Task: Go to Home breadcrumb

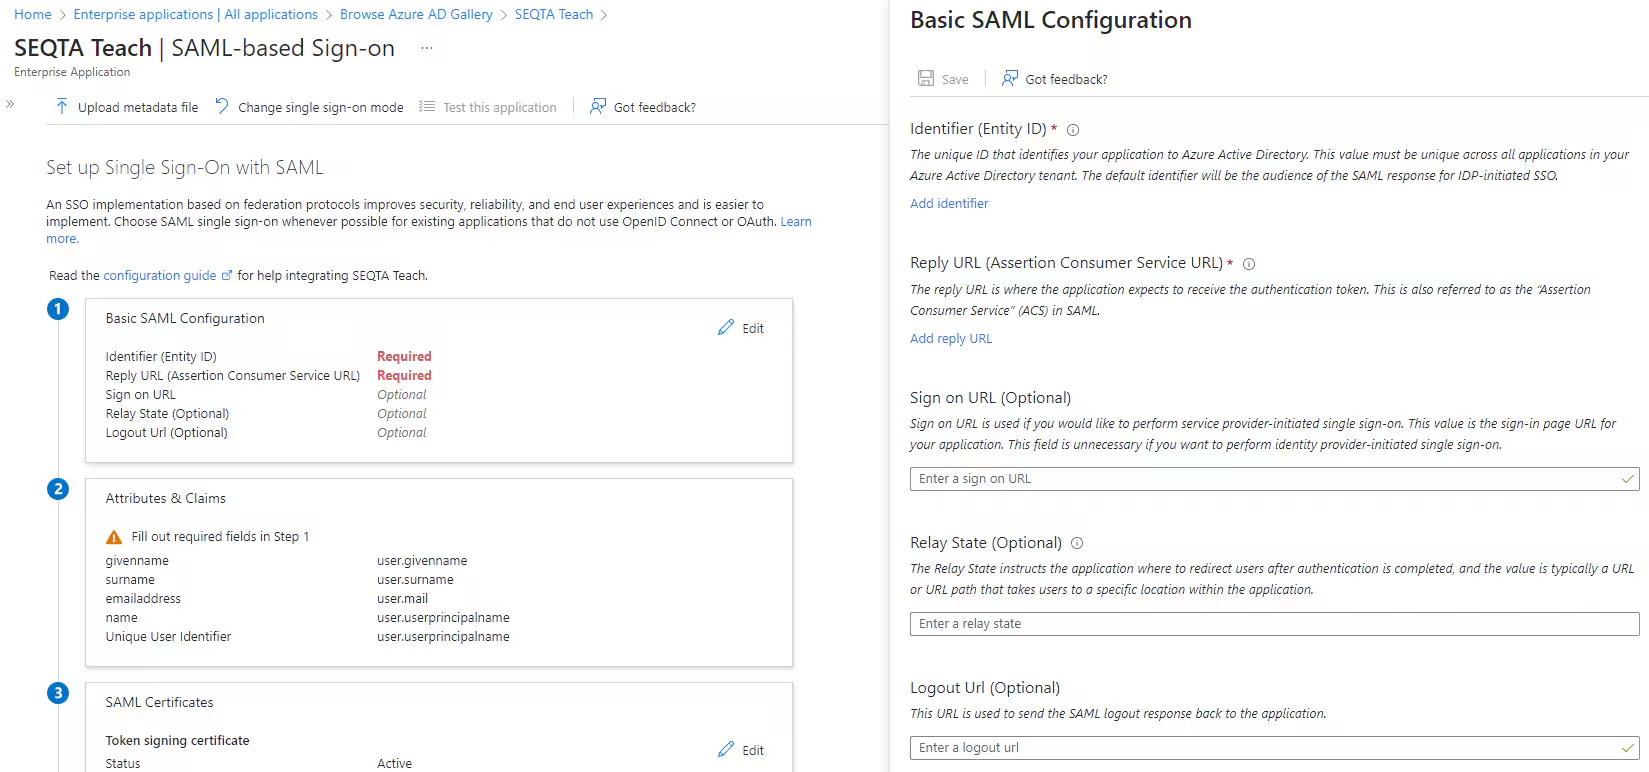Action: 33,14
